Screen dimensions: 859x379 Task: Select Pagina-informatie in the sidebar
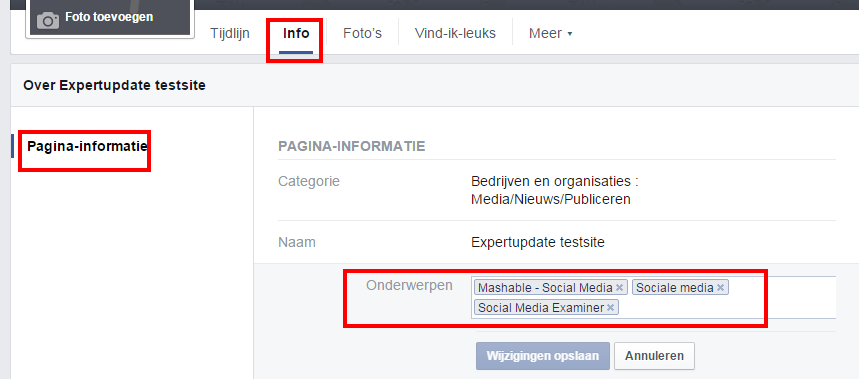pyautogui.click(x=87, y=146)
